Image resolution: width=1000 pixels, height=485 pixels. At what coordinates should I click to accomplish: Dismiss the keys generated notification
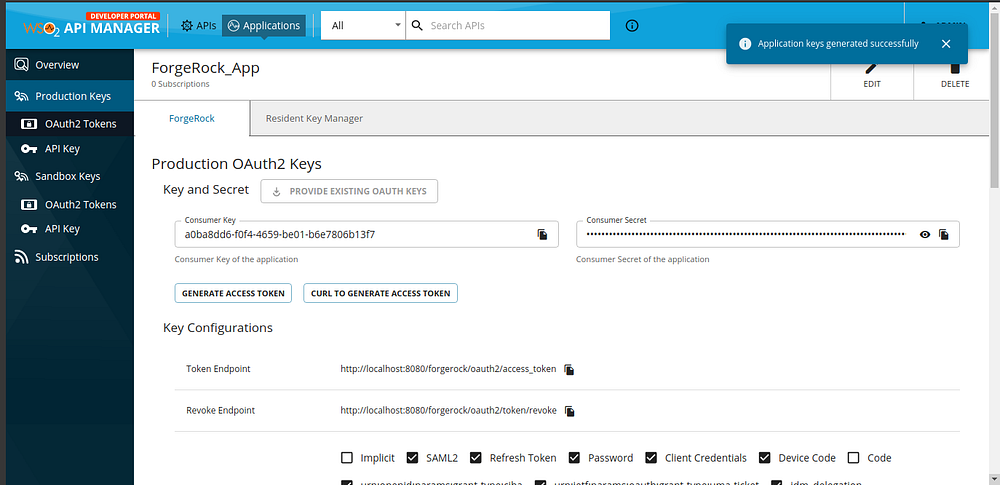click(946, 44)
